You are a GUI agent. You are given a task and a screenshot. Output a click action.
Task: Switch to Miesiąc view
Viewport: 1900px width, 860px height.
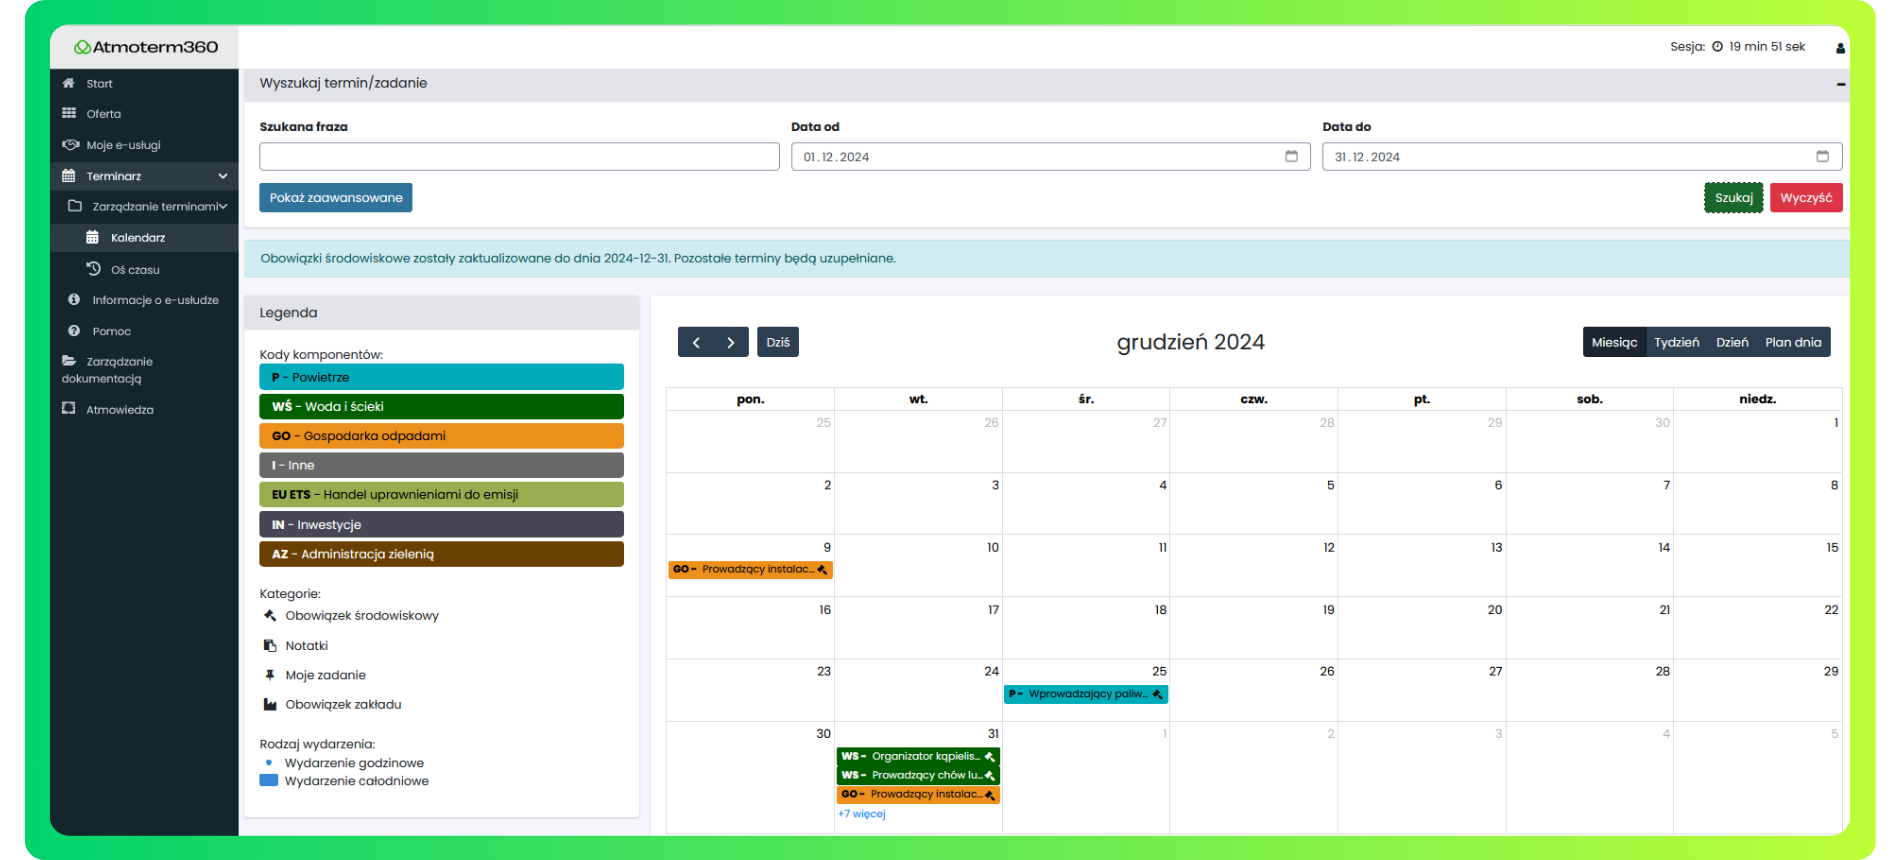1614,342
